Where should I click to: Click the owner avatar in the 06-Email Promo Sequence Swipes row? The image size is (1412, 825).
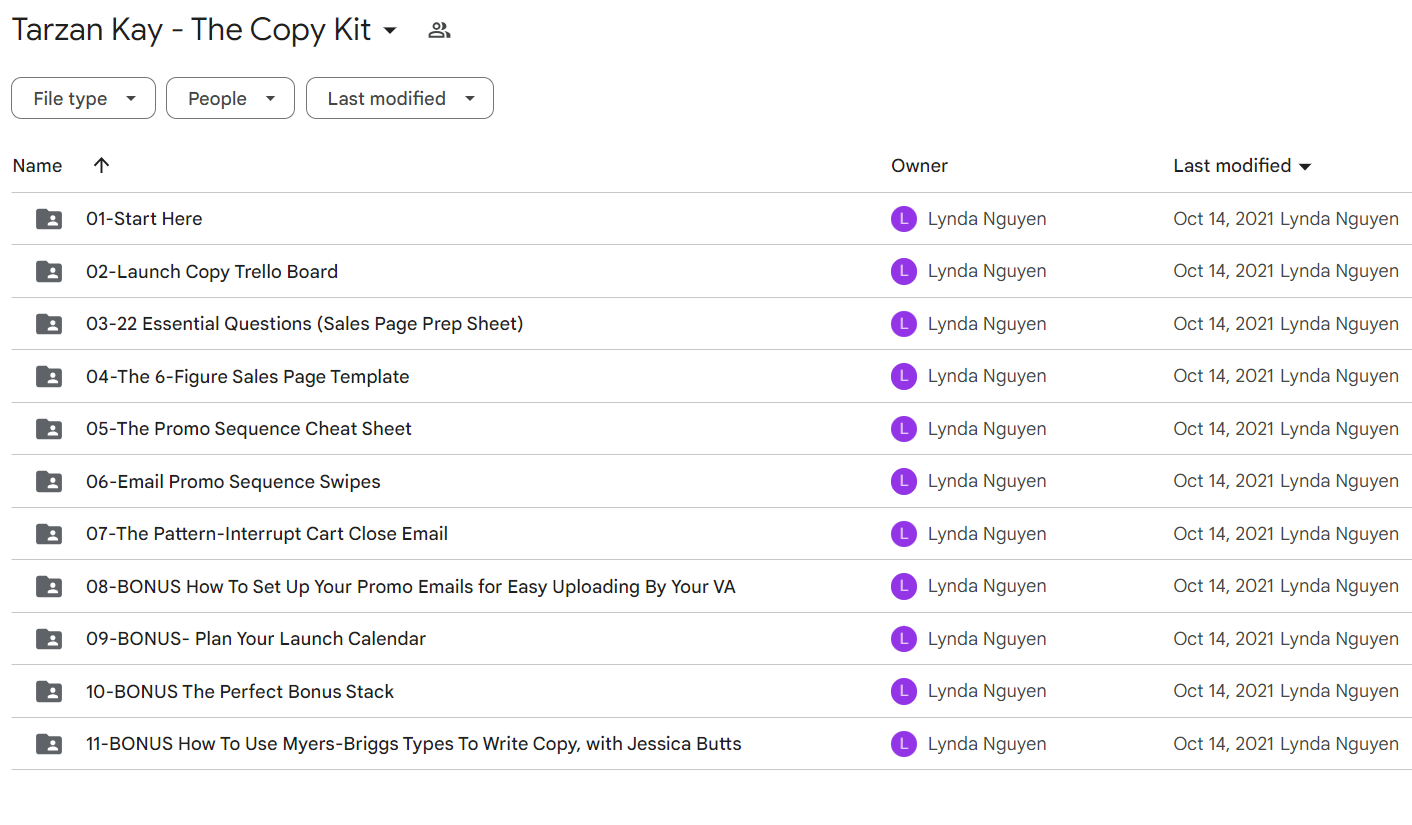point(904,481)
